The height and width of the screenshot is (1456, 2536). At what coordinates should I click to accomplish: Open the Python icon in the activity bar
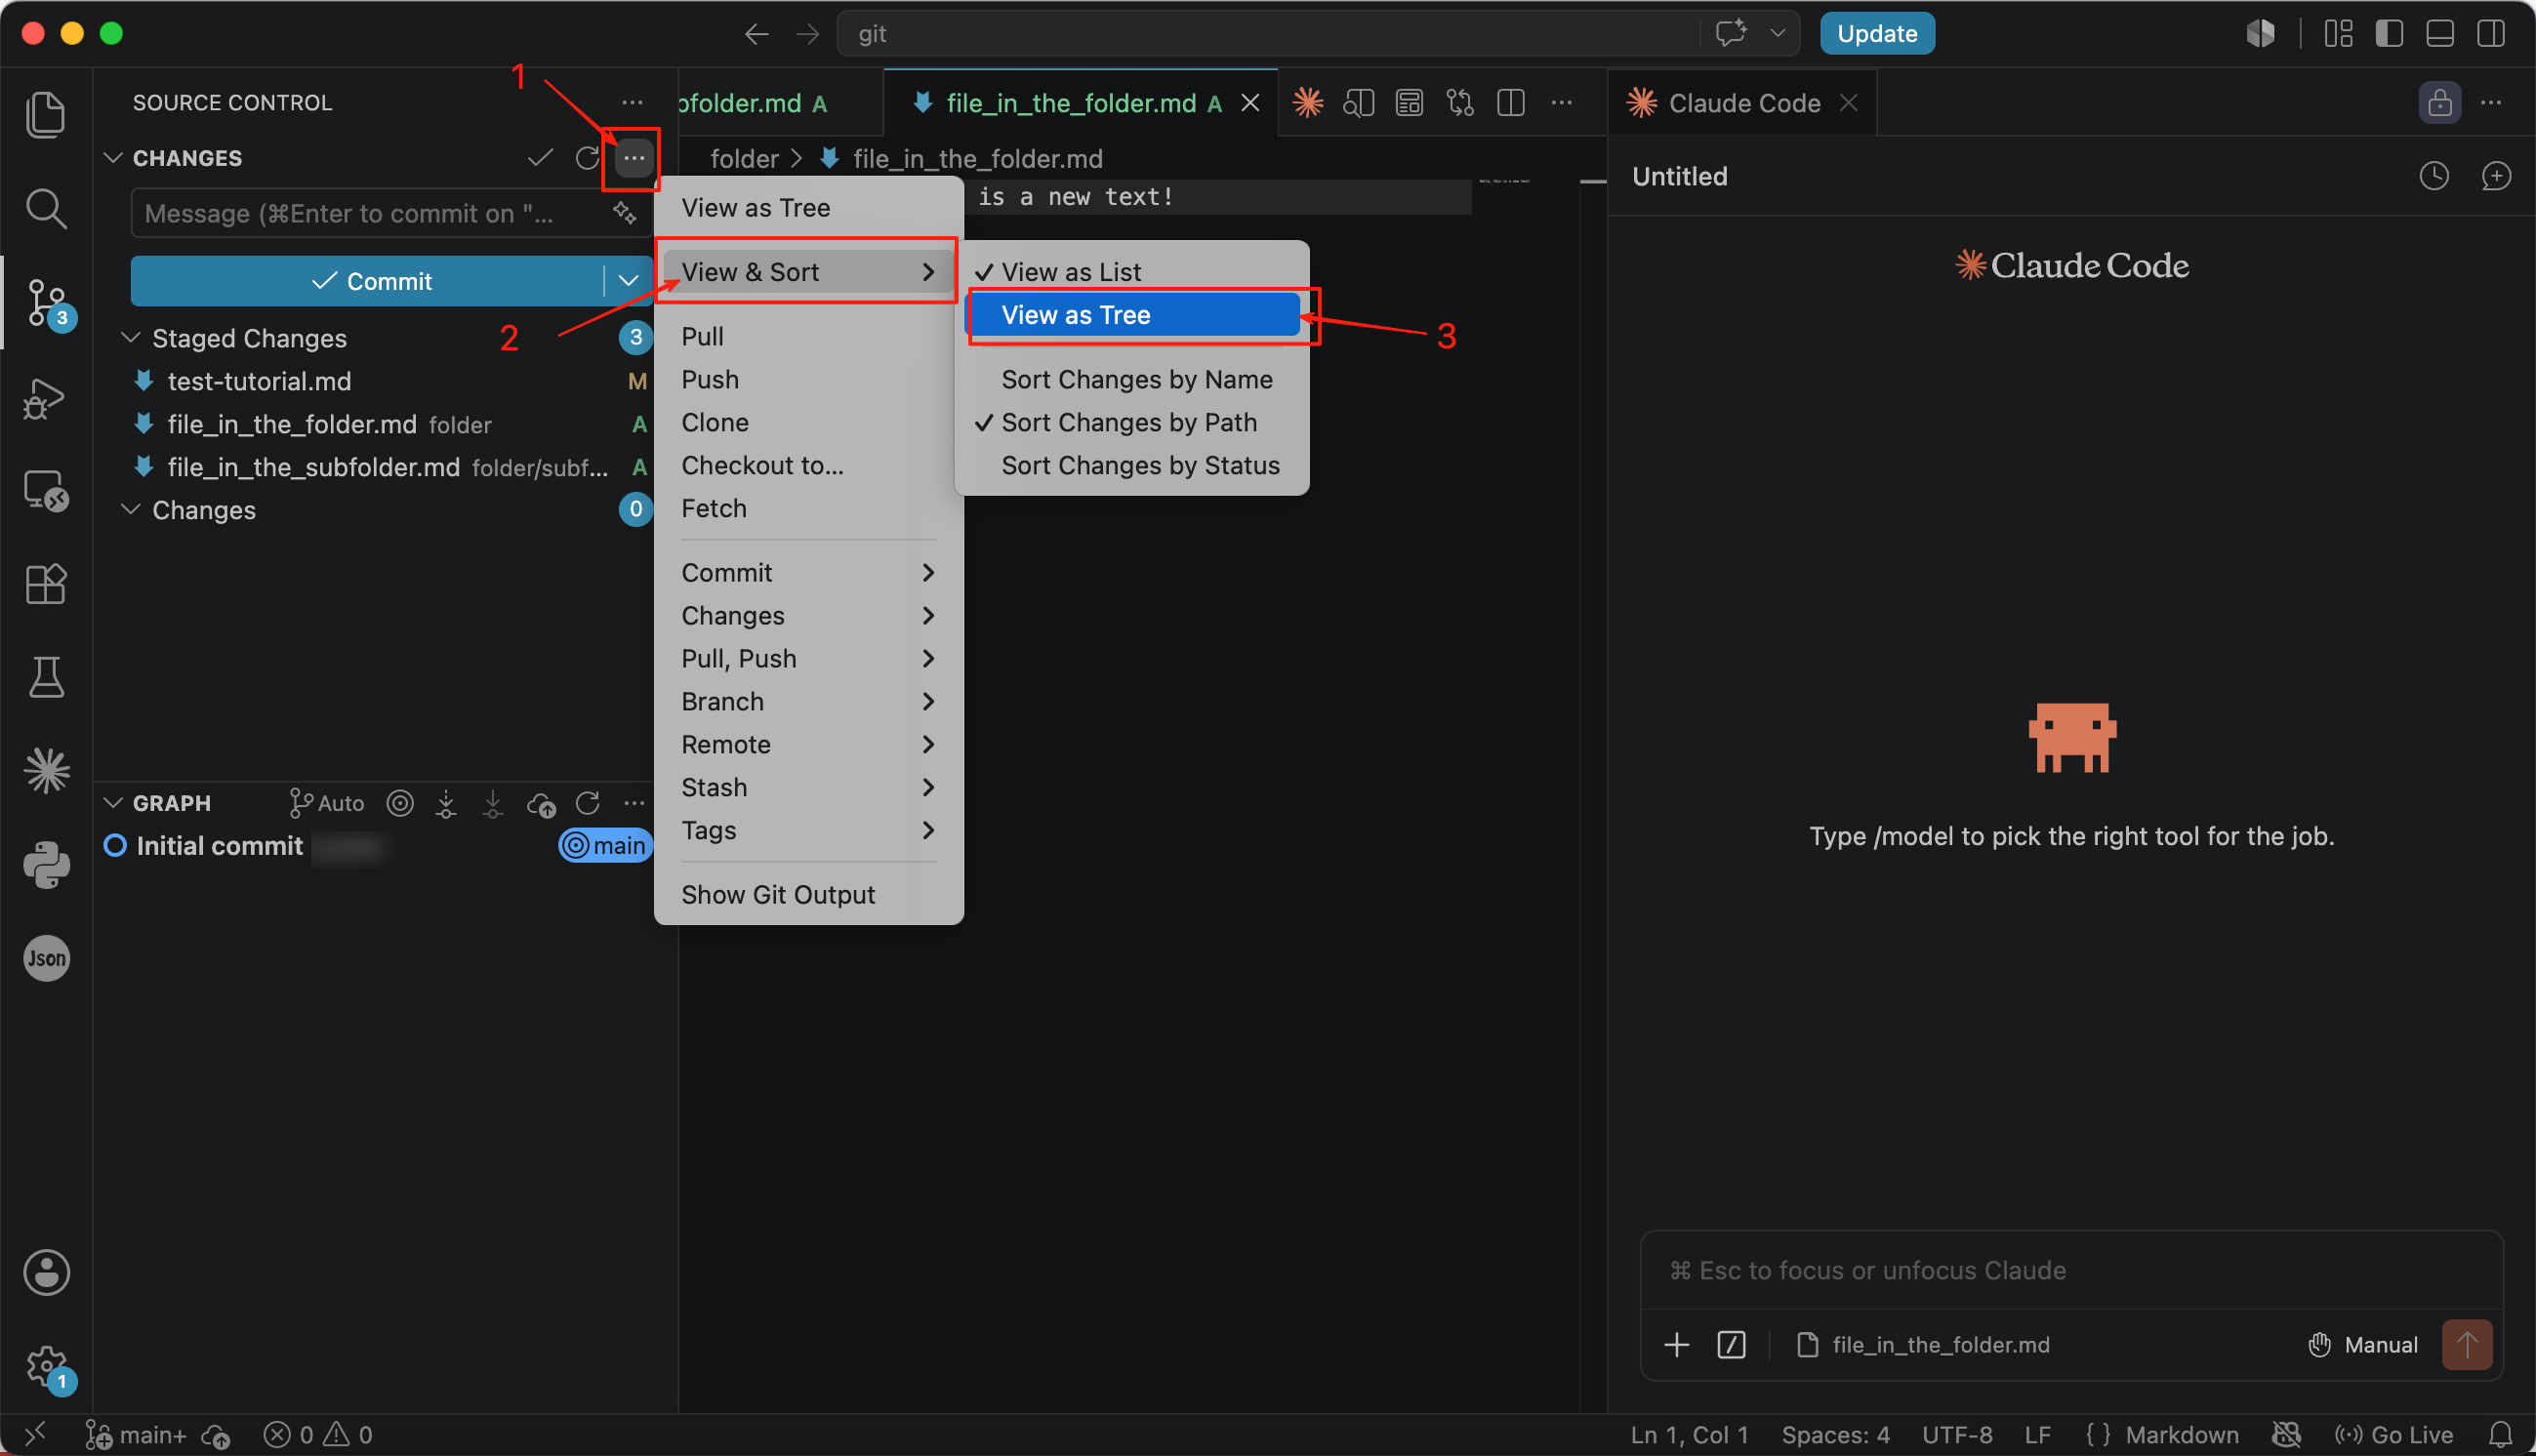[46, 865]
